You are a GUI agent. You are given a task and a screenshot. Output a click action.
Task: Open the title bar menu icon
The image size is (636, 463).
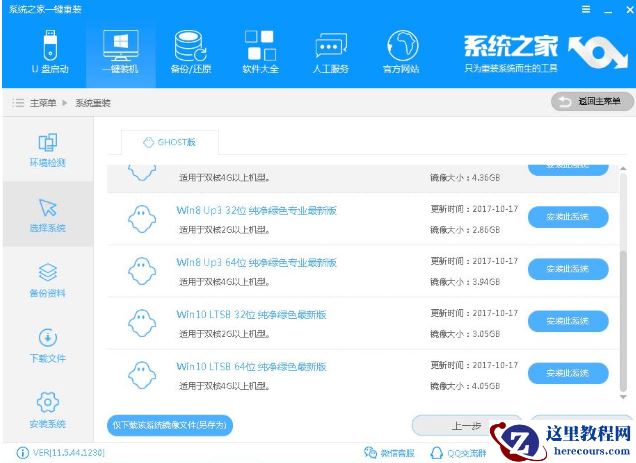pos(586,9)
